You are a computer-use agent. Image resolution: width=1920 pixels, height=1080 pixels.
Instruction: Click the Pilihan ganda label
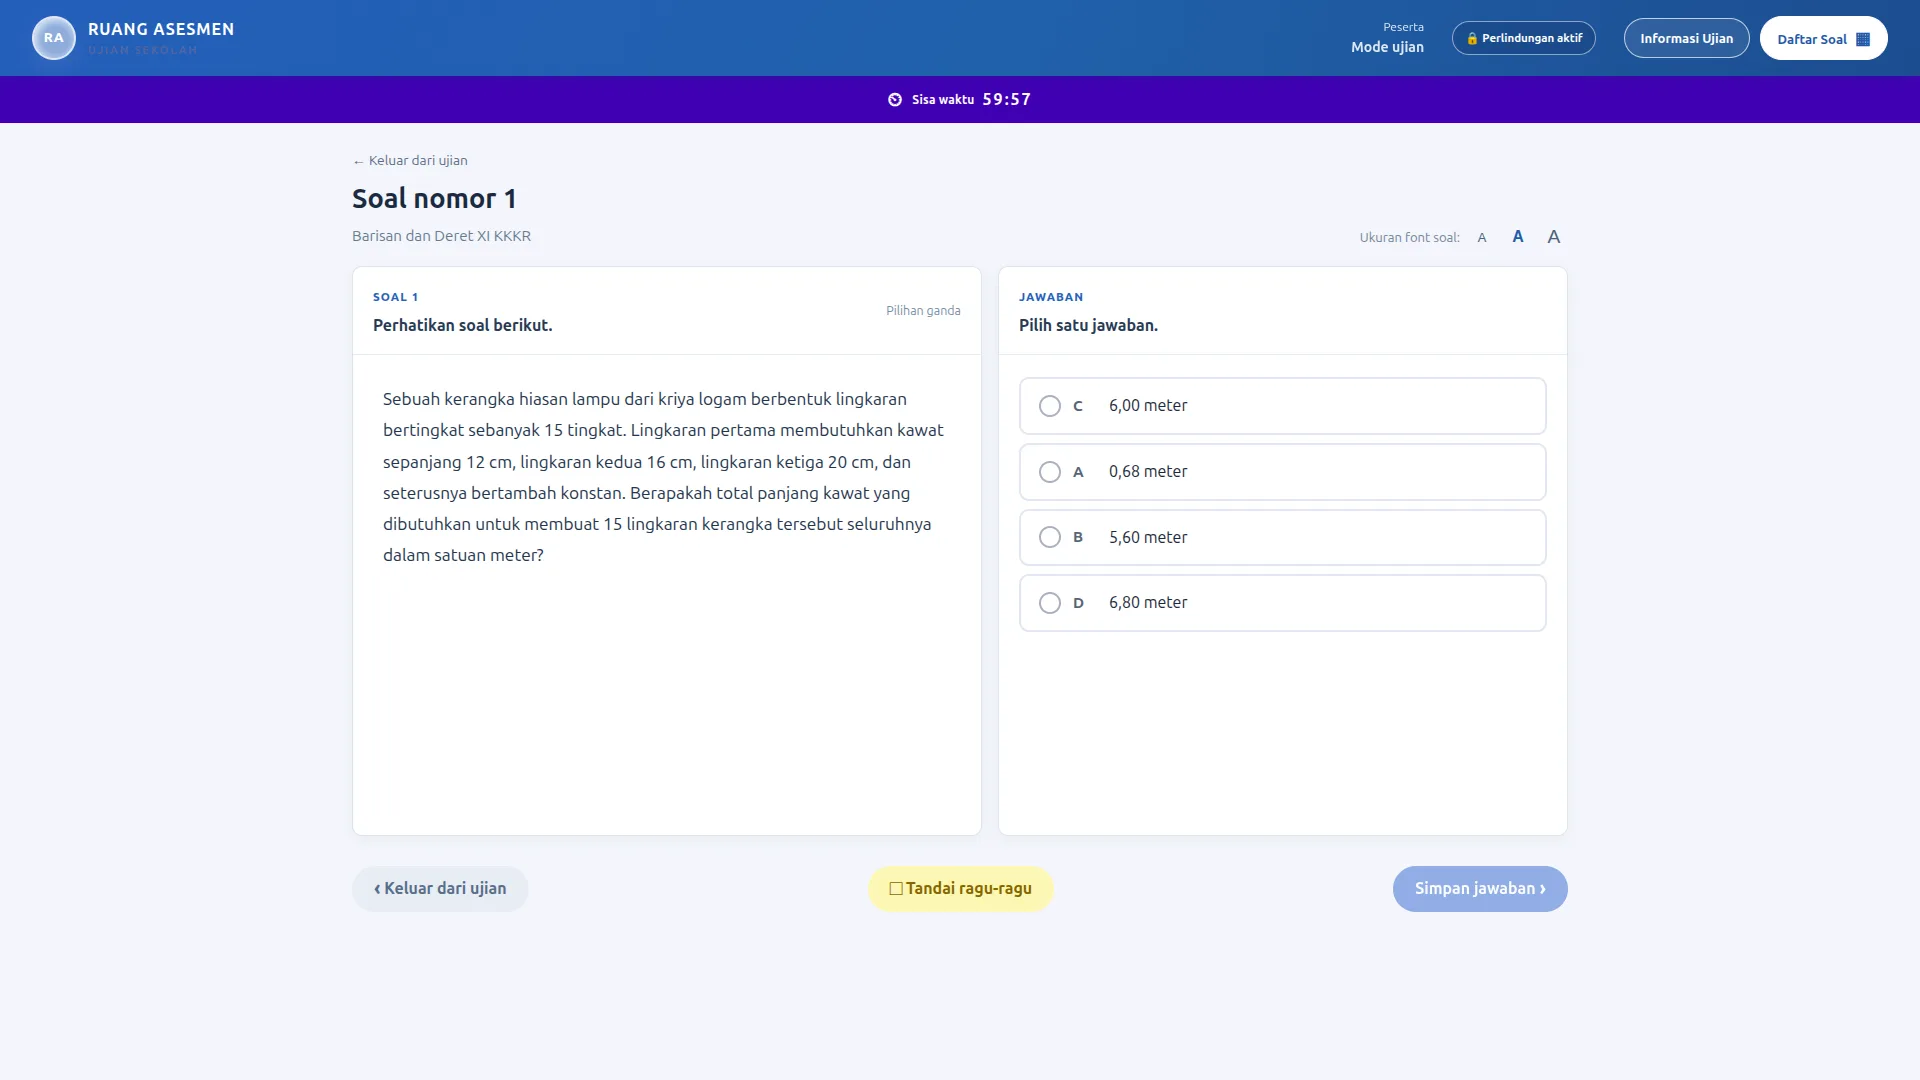click(923, 311)
